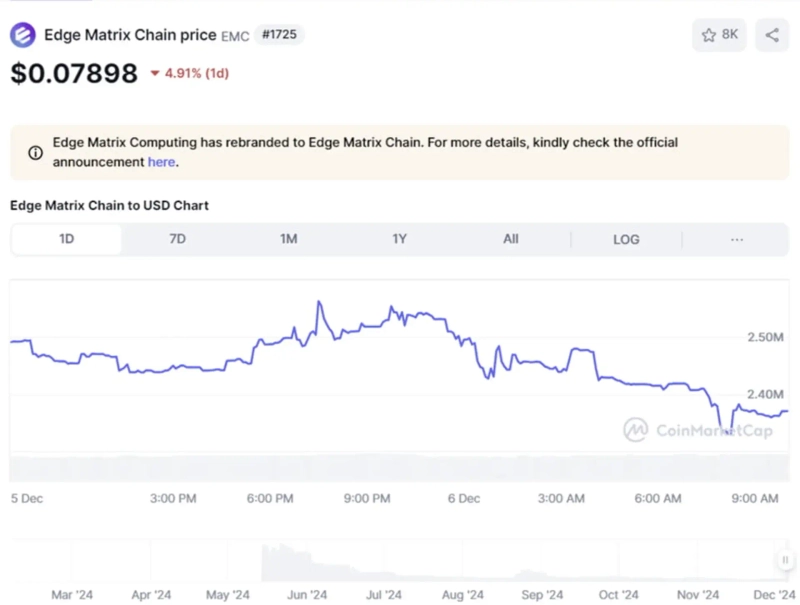Select the 1D timeframe tab
Screen dimensions: 800x605
(x=66, y=240)
